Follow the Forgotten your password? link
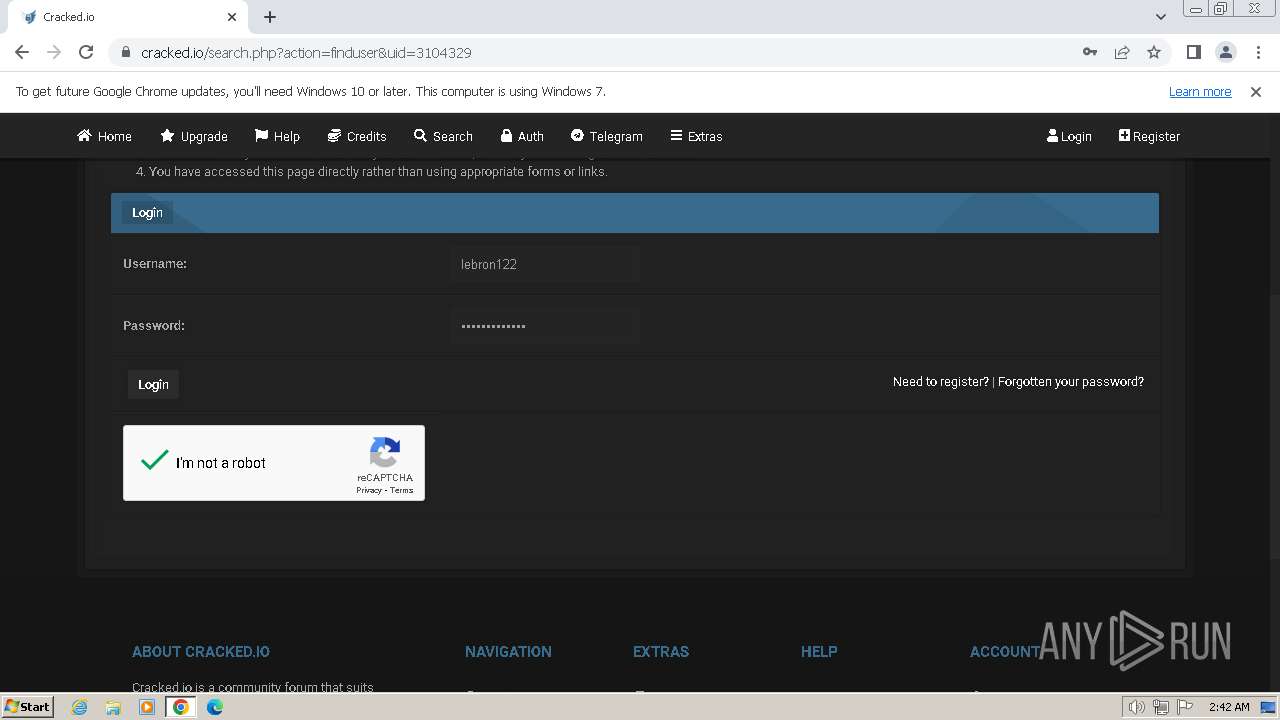The image size is (1280, 720). (x=1071, y=382)
